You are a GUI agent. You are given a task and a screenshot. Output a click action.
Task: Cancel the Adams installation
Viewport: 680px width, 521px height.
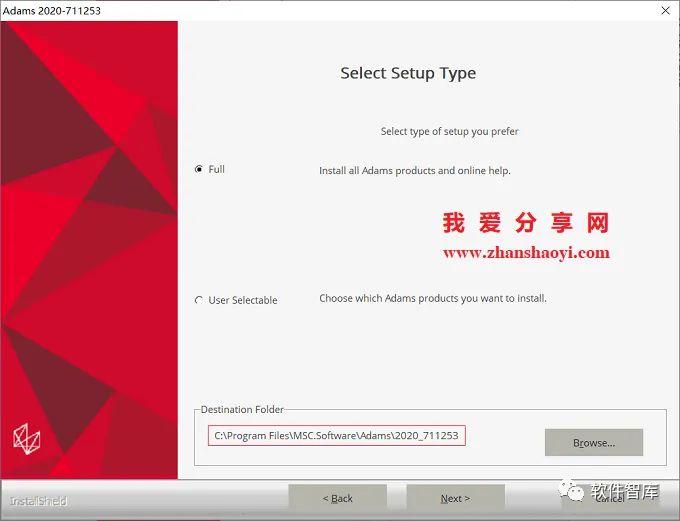pyautogui.click(x=610, y=499)
